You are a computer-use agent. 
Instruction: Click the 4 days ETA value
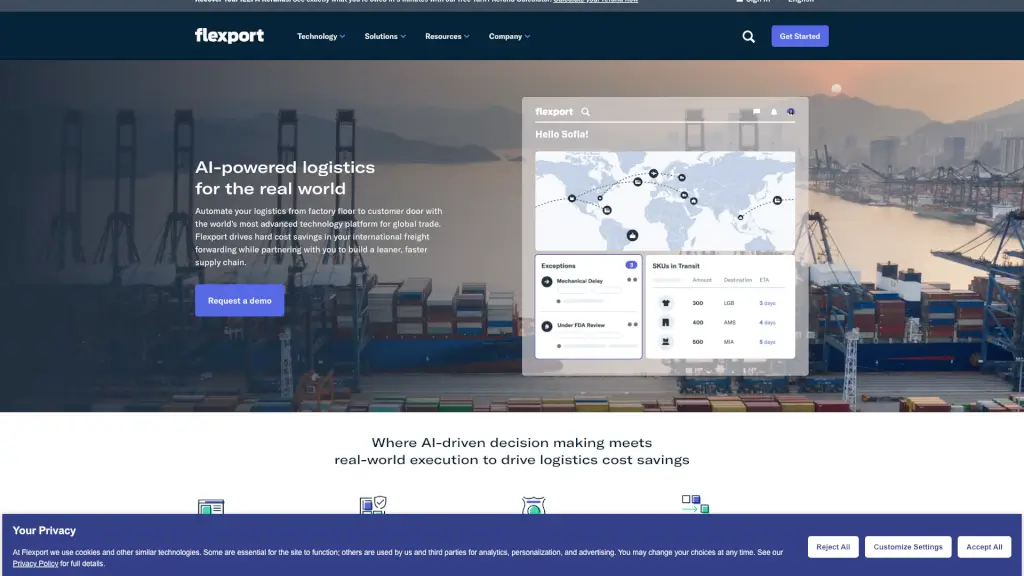767,323
